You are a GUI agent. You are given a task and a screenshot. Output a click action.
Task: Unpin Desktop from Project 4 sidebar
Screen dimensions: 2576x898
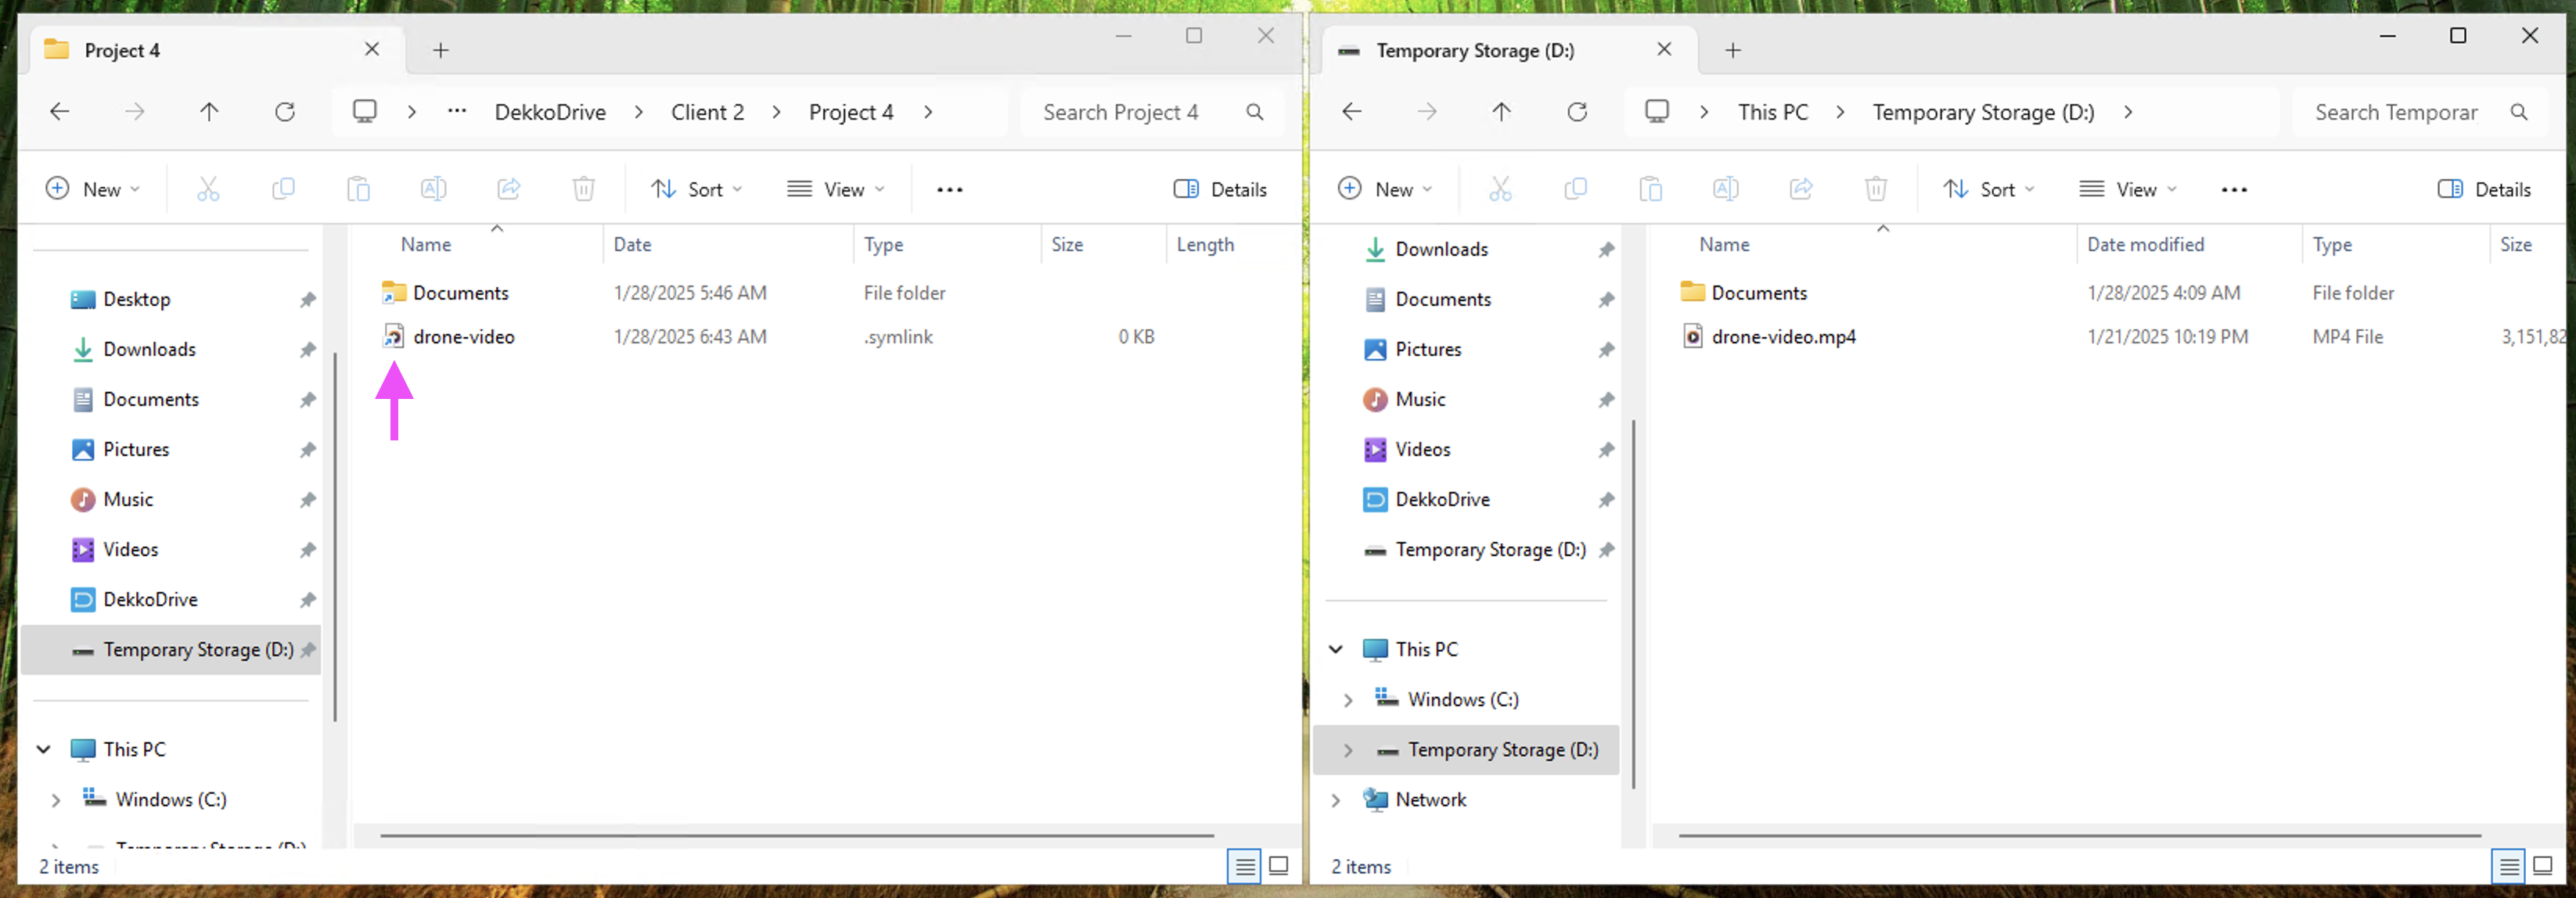tap(308, 299)
